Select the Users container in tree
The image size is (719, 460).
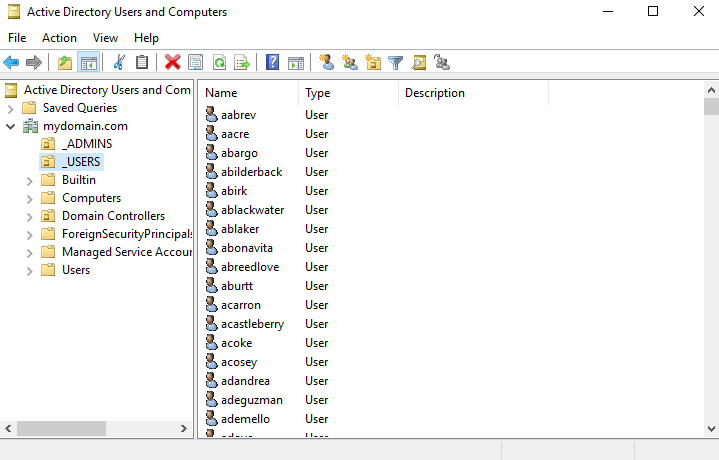click(x=76, y=270)
